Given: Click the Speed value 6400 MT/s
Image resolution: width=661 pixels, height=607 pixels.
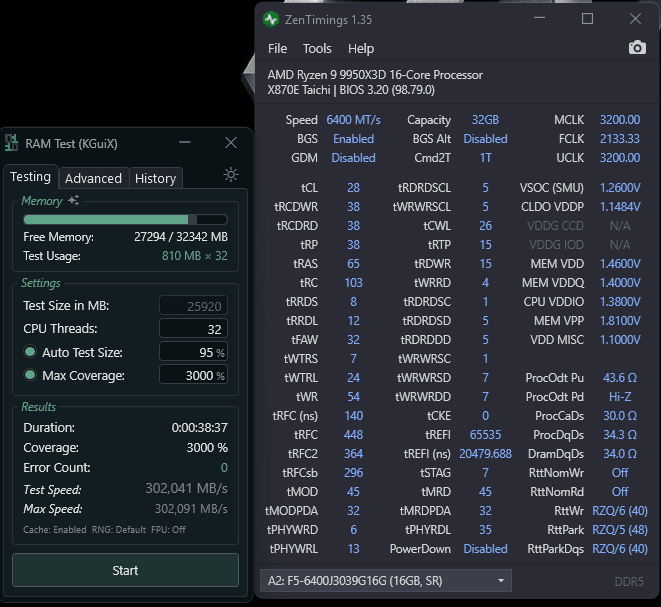Looking at the screenshot, I should point(353,120).
